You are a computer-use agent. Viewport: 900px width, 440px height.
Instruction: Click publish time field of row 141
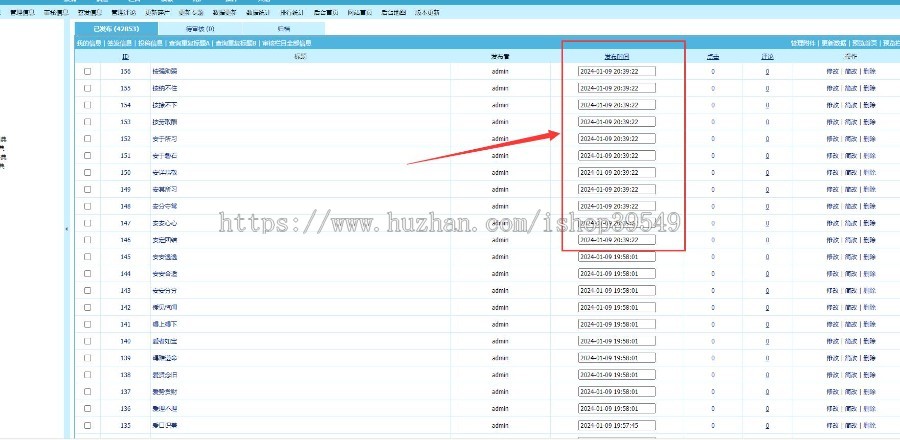(616, 324)
